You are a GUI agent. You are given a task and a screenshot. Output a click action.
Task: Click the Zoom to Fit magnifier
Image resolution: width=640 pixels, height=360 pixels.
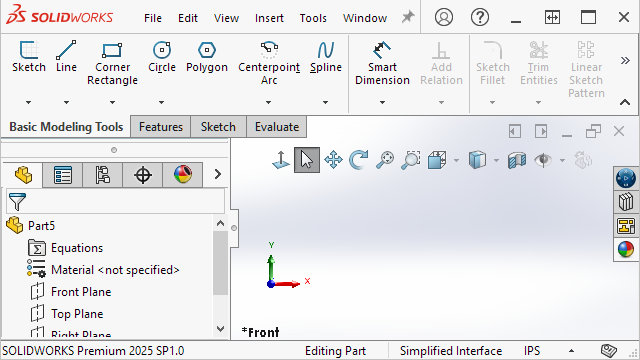(384, 160)
